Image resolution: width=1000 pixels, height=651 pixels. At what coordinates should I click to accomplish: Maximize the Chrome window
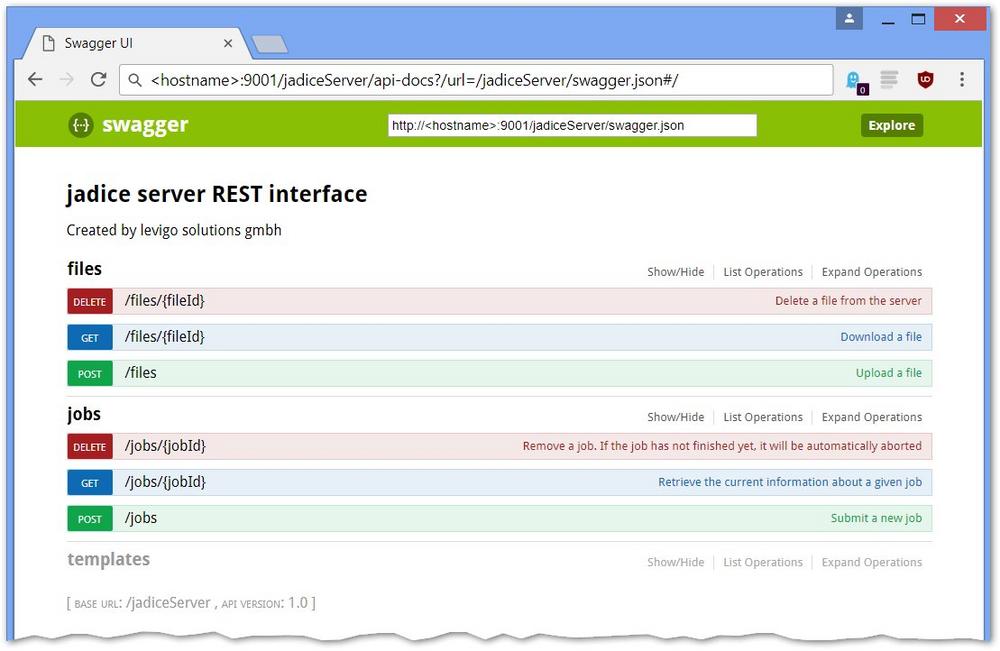[x=918, y=19]
